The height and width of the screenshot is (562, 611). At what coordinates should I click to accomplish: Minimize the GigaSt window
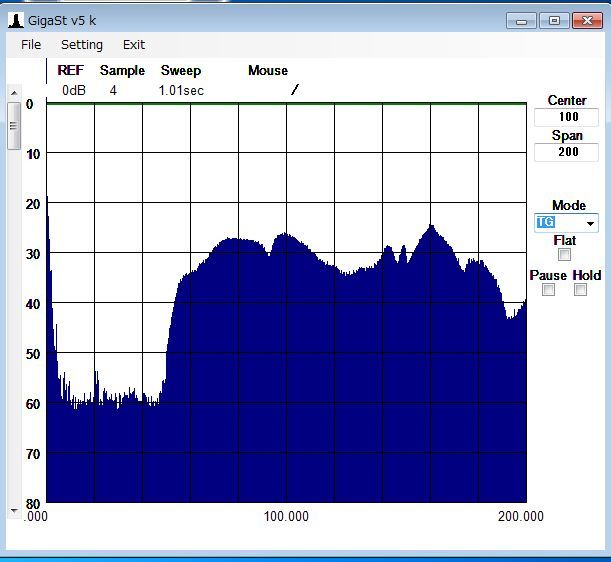tap(521, 21)
